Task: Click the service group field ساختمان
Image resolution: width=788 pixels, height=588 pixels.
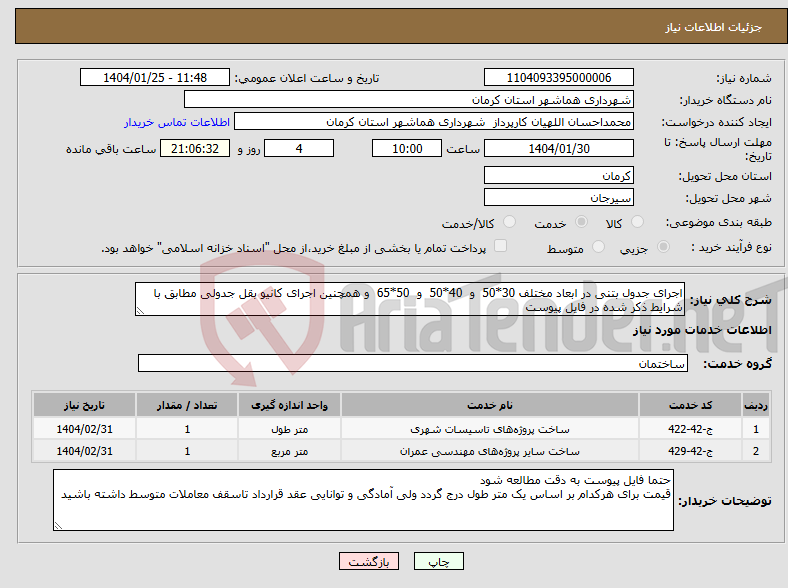Action: tap(413, 363)
